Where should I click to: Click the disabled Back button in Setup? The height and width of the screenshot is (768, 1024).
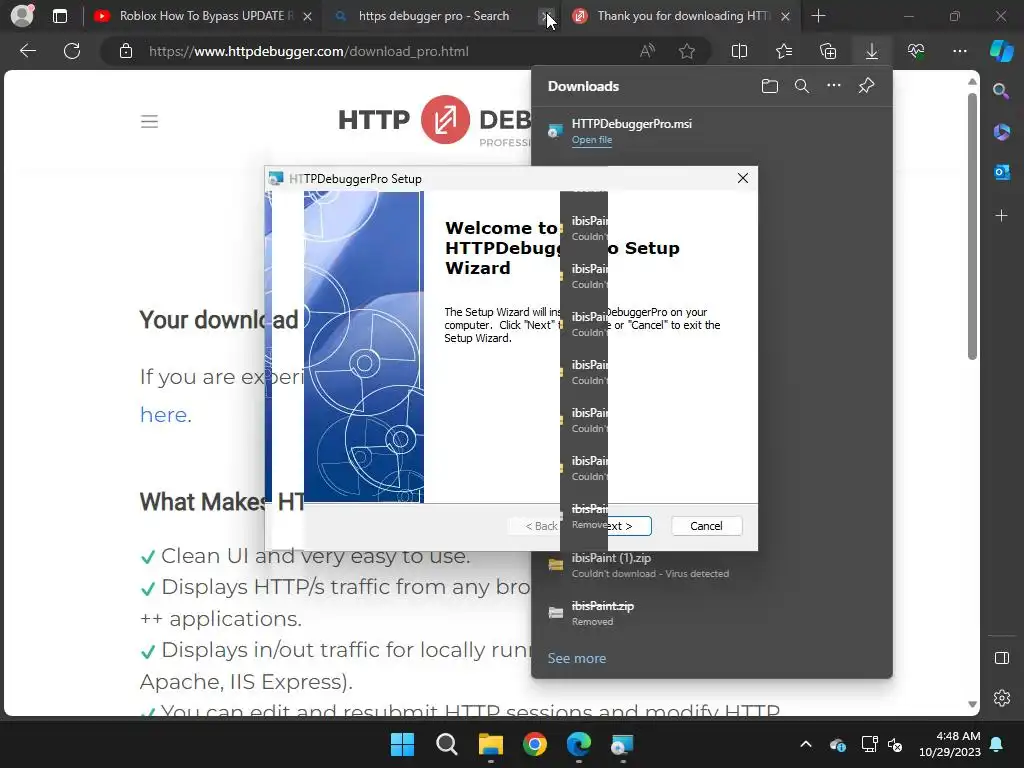point(534,526)
